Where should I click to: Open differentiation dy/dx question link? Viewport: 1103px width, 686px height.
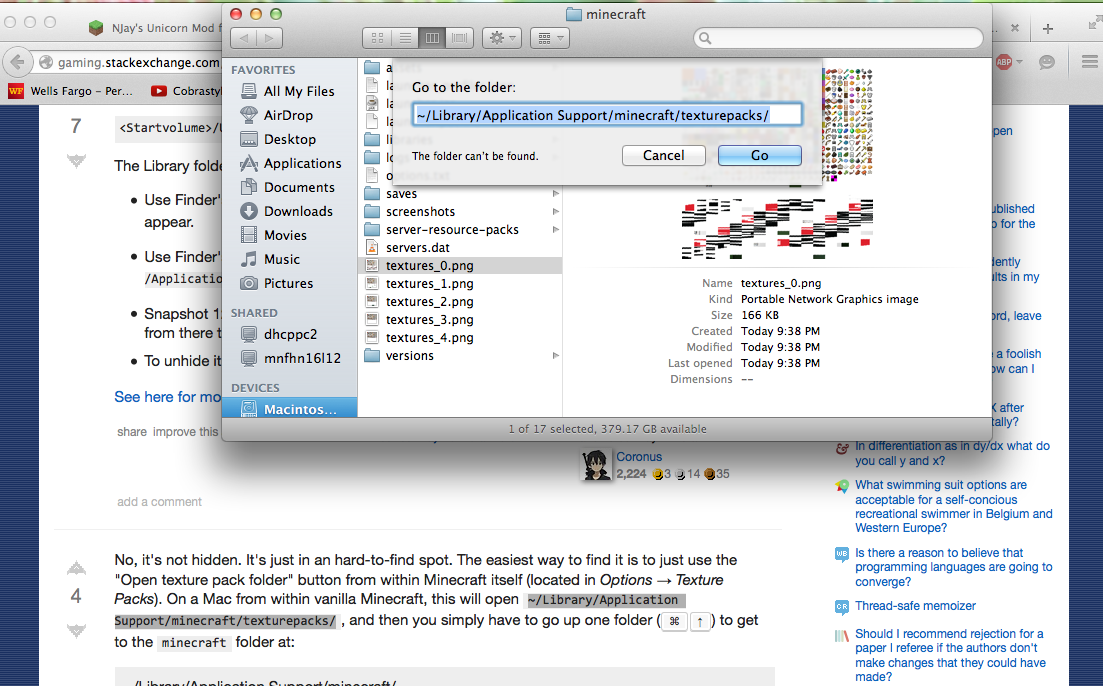pos(952,454)
